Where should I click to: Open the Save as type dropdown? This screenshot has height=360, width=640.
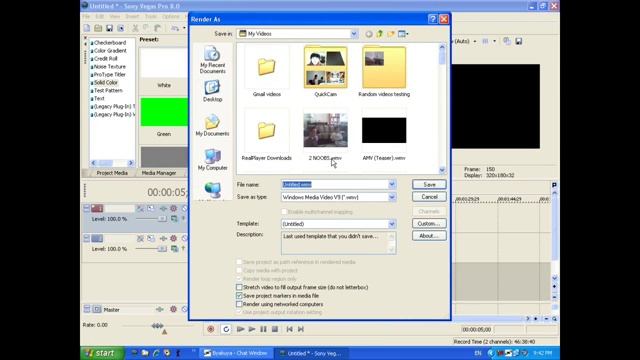[x=392, y=197]
